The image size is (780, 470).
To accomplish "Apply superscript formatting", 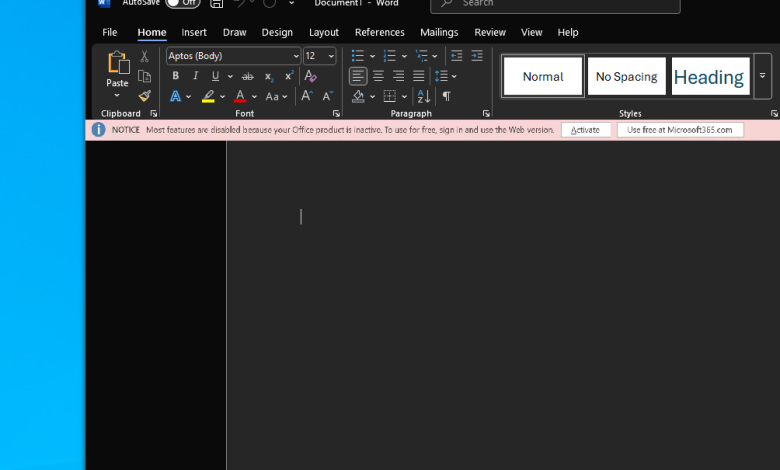I will pyautogui.click(x=289, y=76).
